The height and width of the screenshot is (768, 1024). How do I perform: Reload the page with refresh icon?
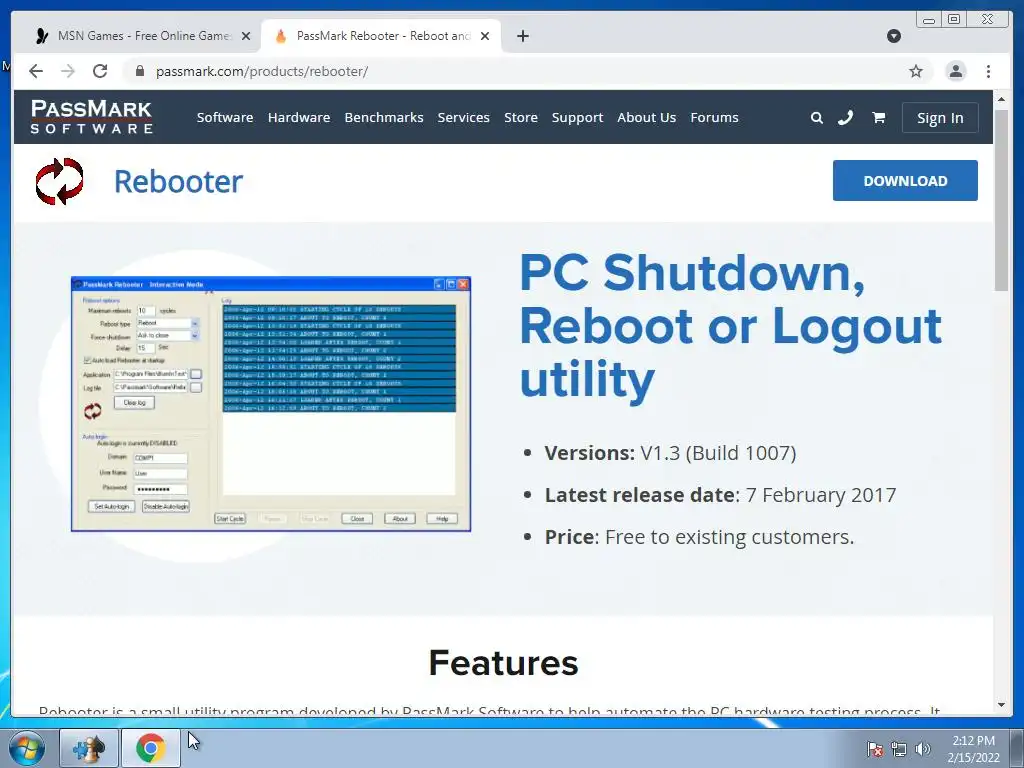tap(100, 71)
